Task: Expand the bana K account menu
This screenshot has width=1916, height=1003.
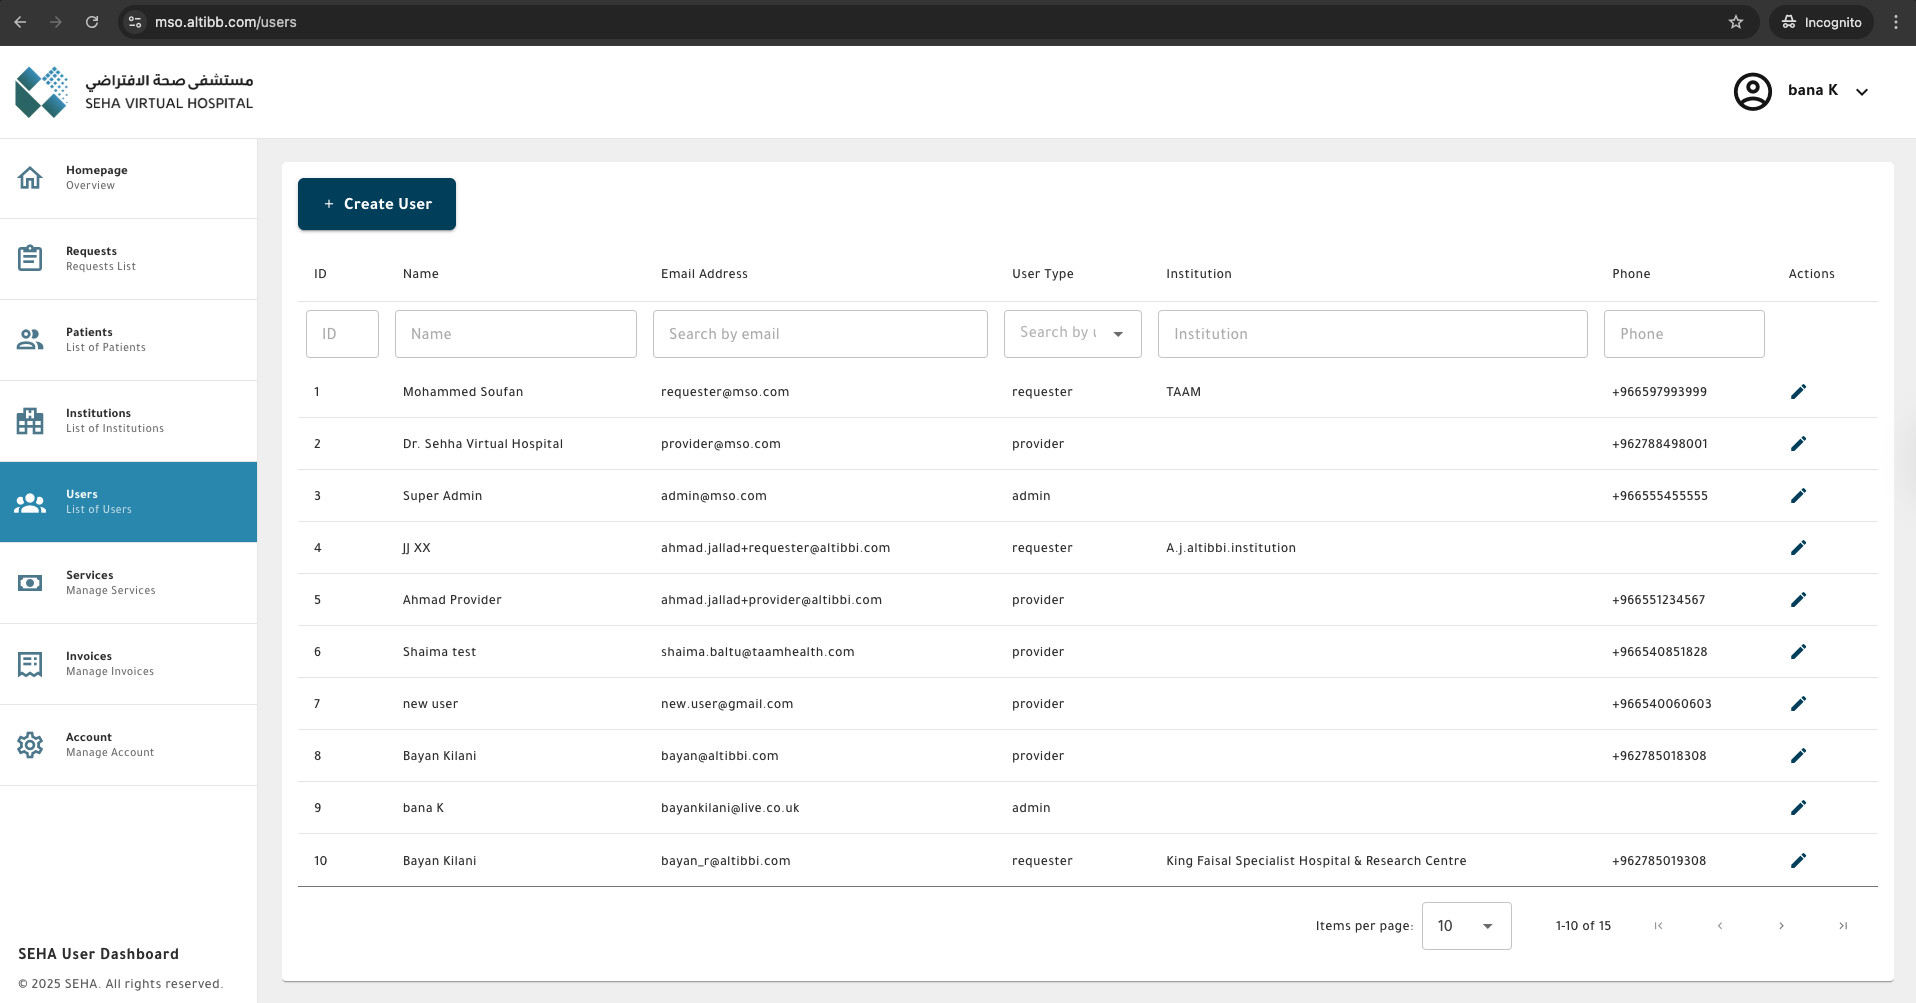Action: coord(1862,91)
